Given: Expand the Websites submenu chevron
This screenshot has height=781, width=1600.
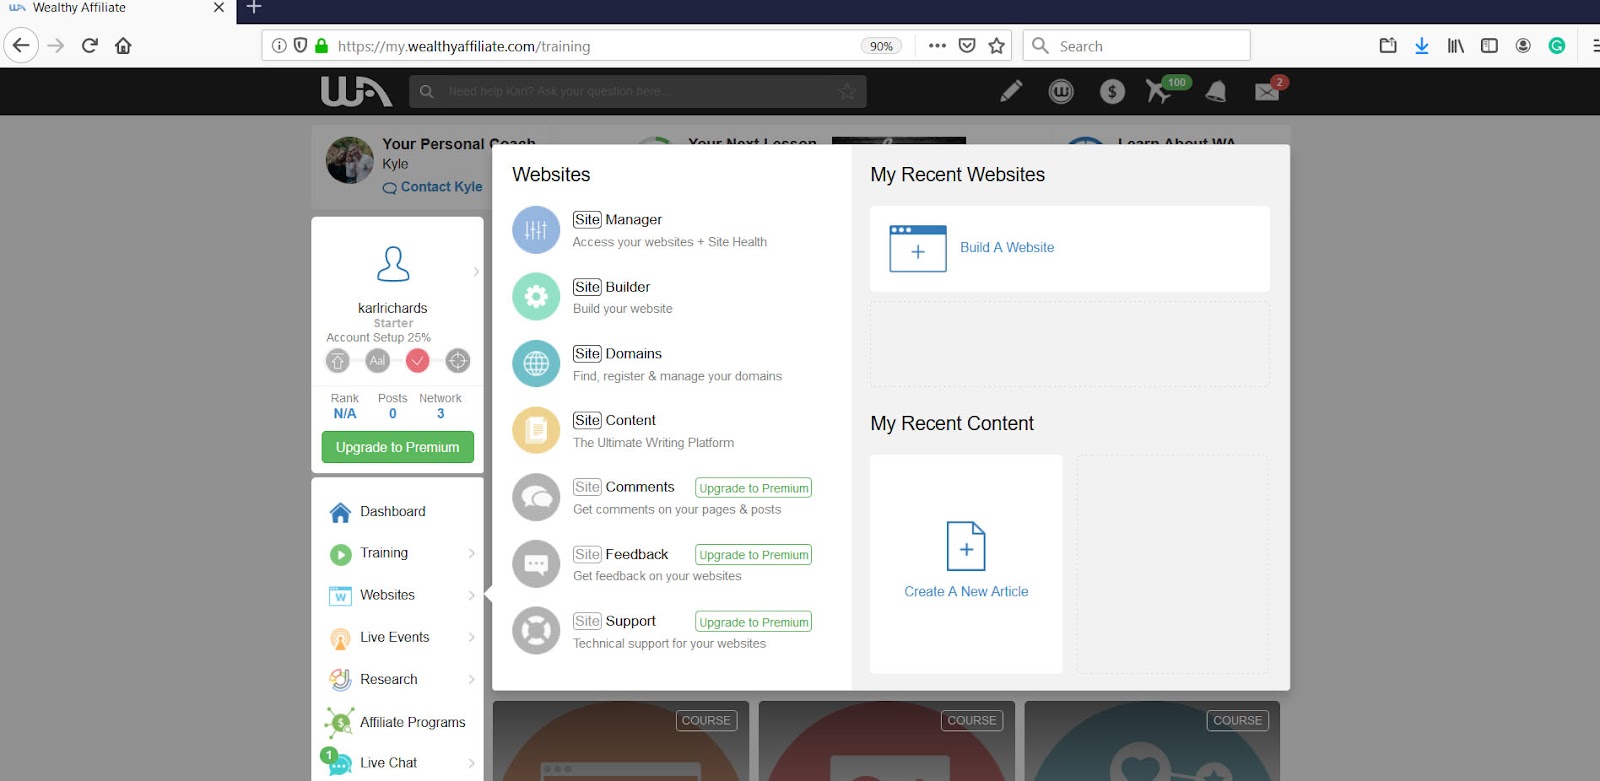Looking at the screenshot, I should 471,595.
